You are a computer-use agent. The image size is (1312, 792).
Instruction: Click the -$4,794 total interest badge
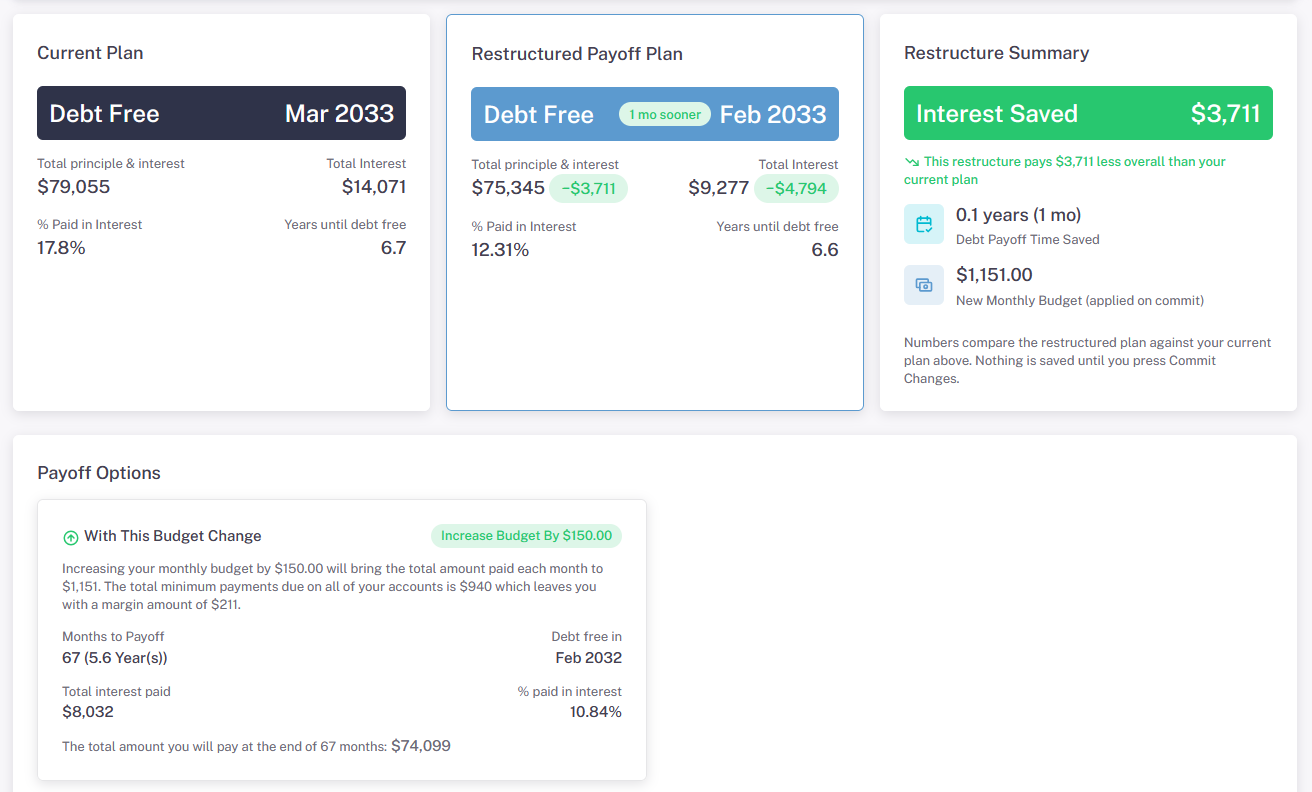[x=796, y=188]
